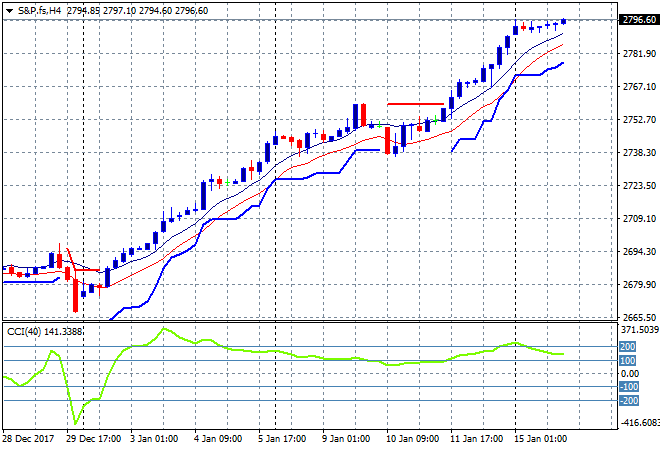Click the CCI -200 level label

pos(628,401)
